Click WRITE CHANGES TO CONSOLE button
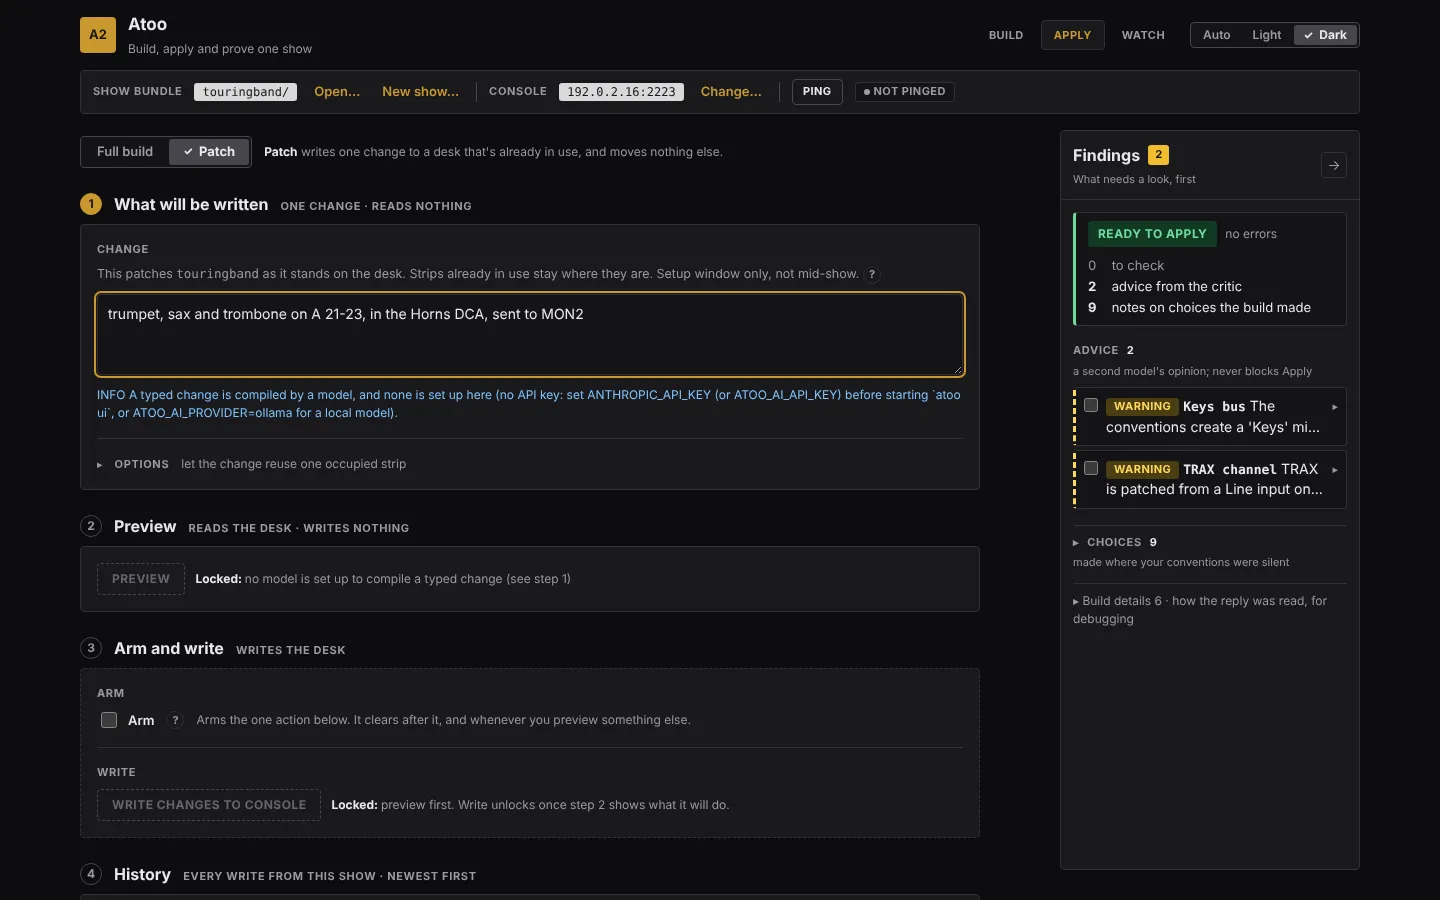Viewport: 1440px width, 900px height. pyautogui.click(x=209, y=805)
